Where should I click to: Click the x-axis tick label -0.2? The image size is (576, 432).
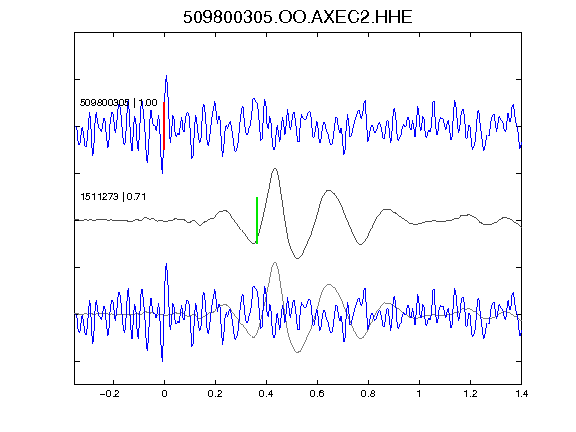110,394
